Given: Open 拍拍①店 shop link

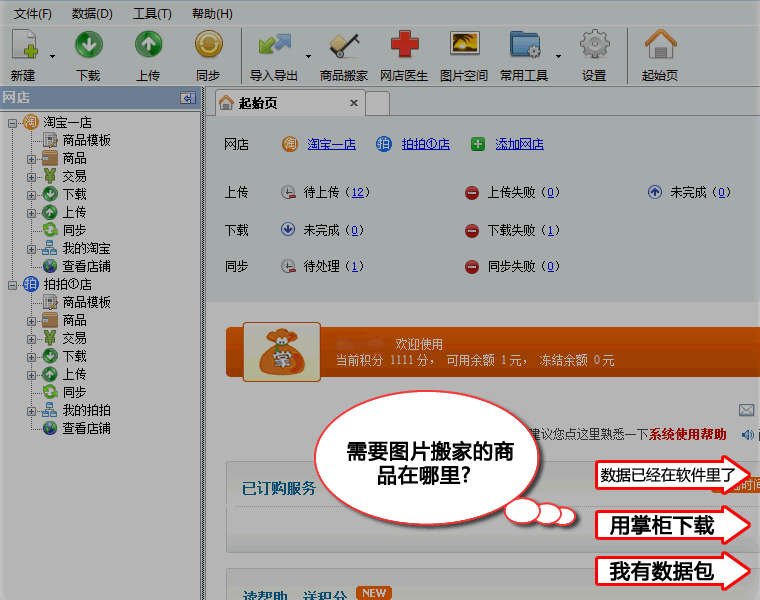Looking at the screenshot, I should point(425,144).
